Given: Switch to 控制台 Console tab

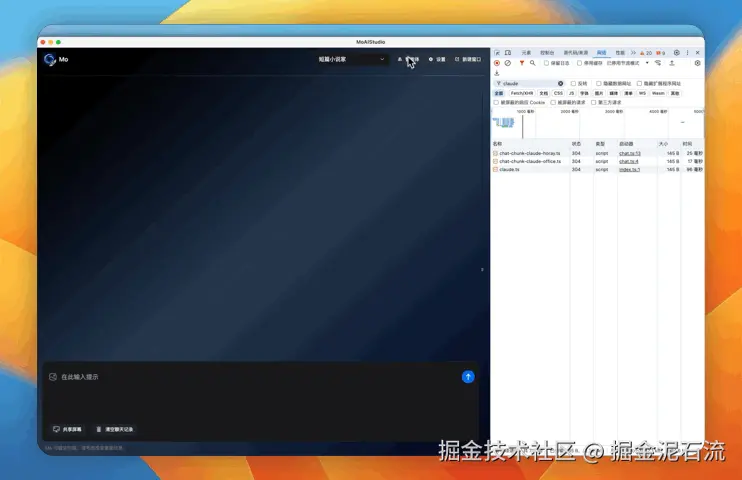Looking at the screenshot, I should 547,53.
